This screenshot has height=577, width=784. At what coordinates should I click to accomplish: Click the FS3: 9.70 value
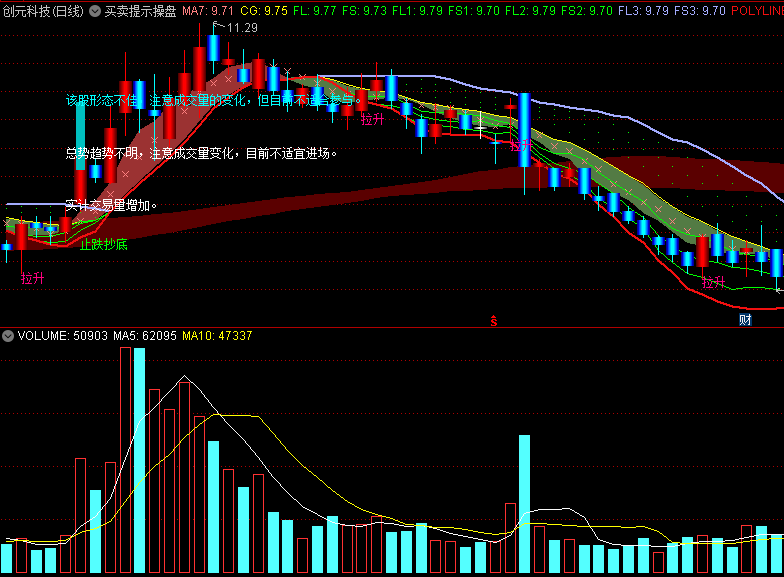pos(700,10)
